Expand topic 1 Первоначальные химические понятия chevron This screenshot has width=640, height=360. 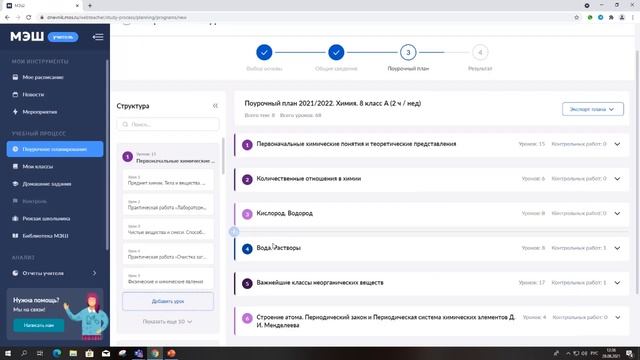(617, 144)
